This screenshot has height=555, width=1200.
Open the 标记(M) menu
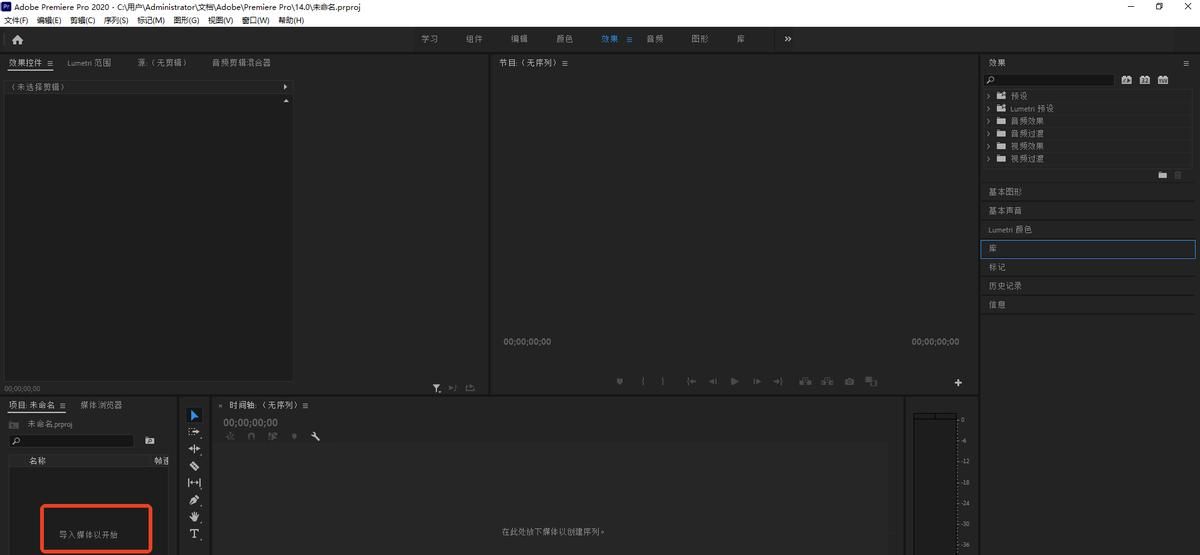coord(151,20)
